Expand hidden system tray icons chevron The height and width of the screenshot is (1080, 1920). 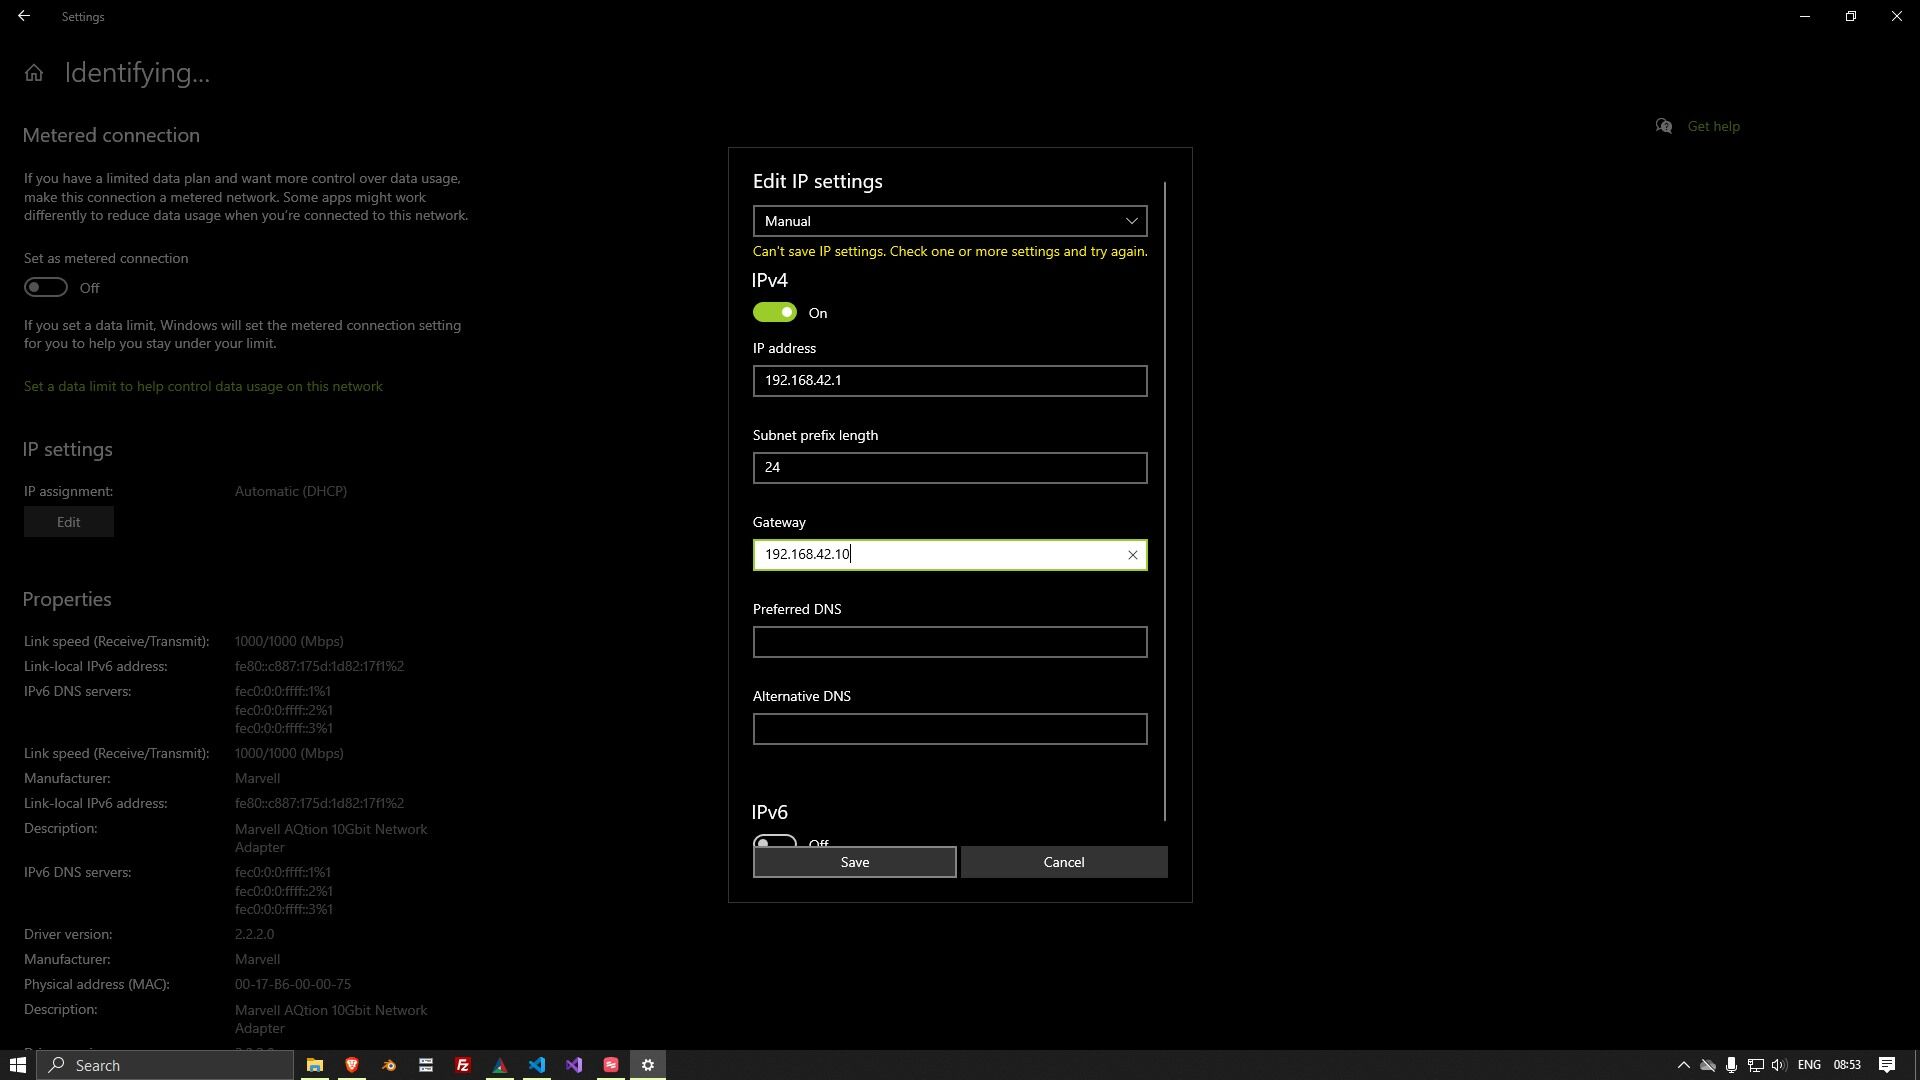[x=1683, y=1065]
